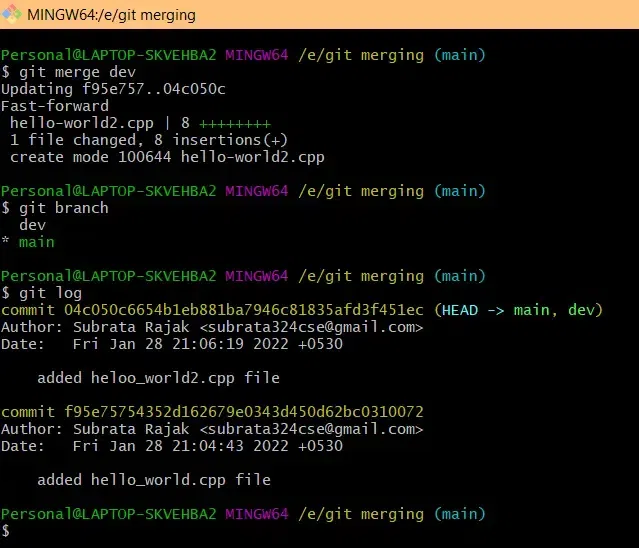This screenshot has height=548, width=639.
Task: Click commit hash 04c050c6654b1eb881ba7946c81835afd3f451ec
Action: (x=244, y=310)
